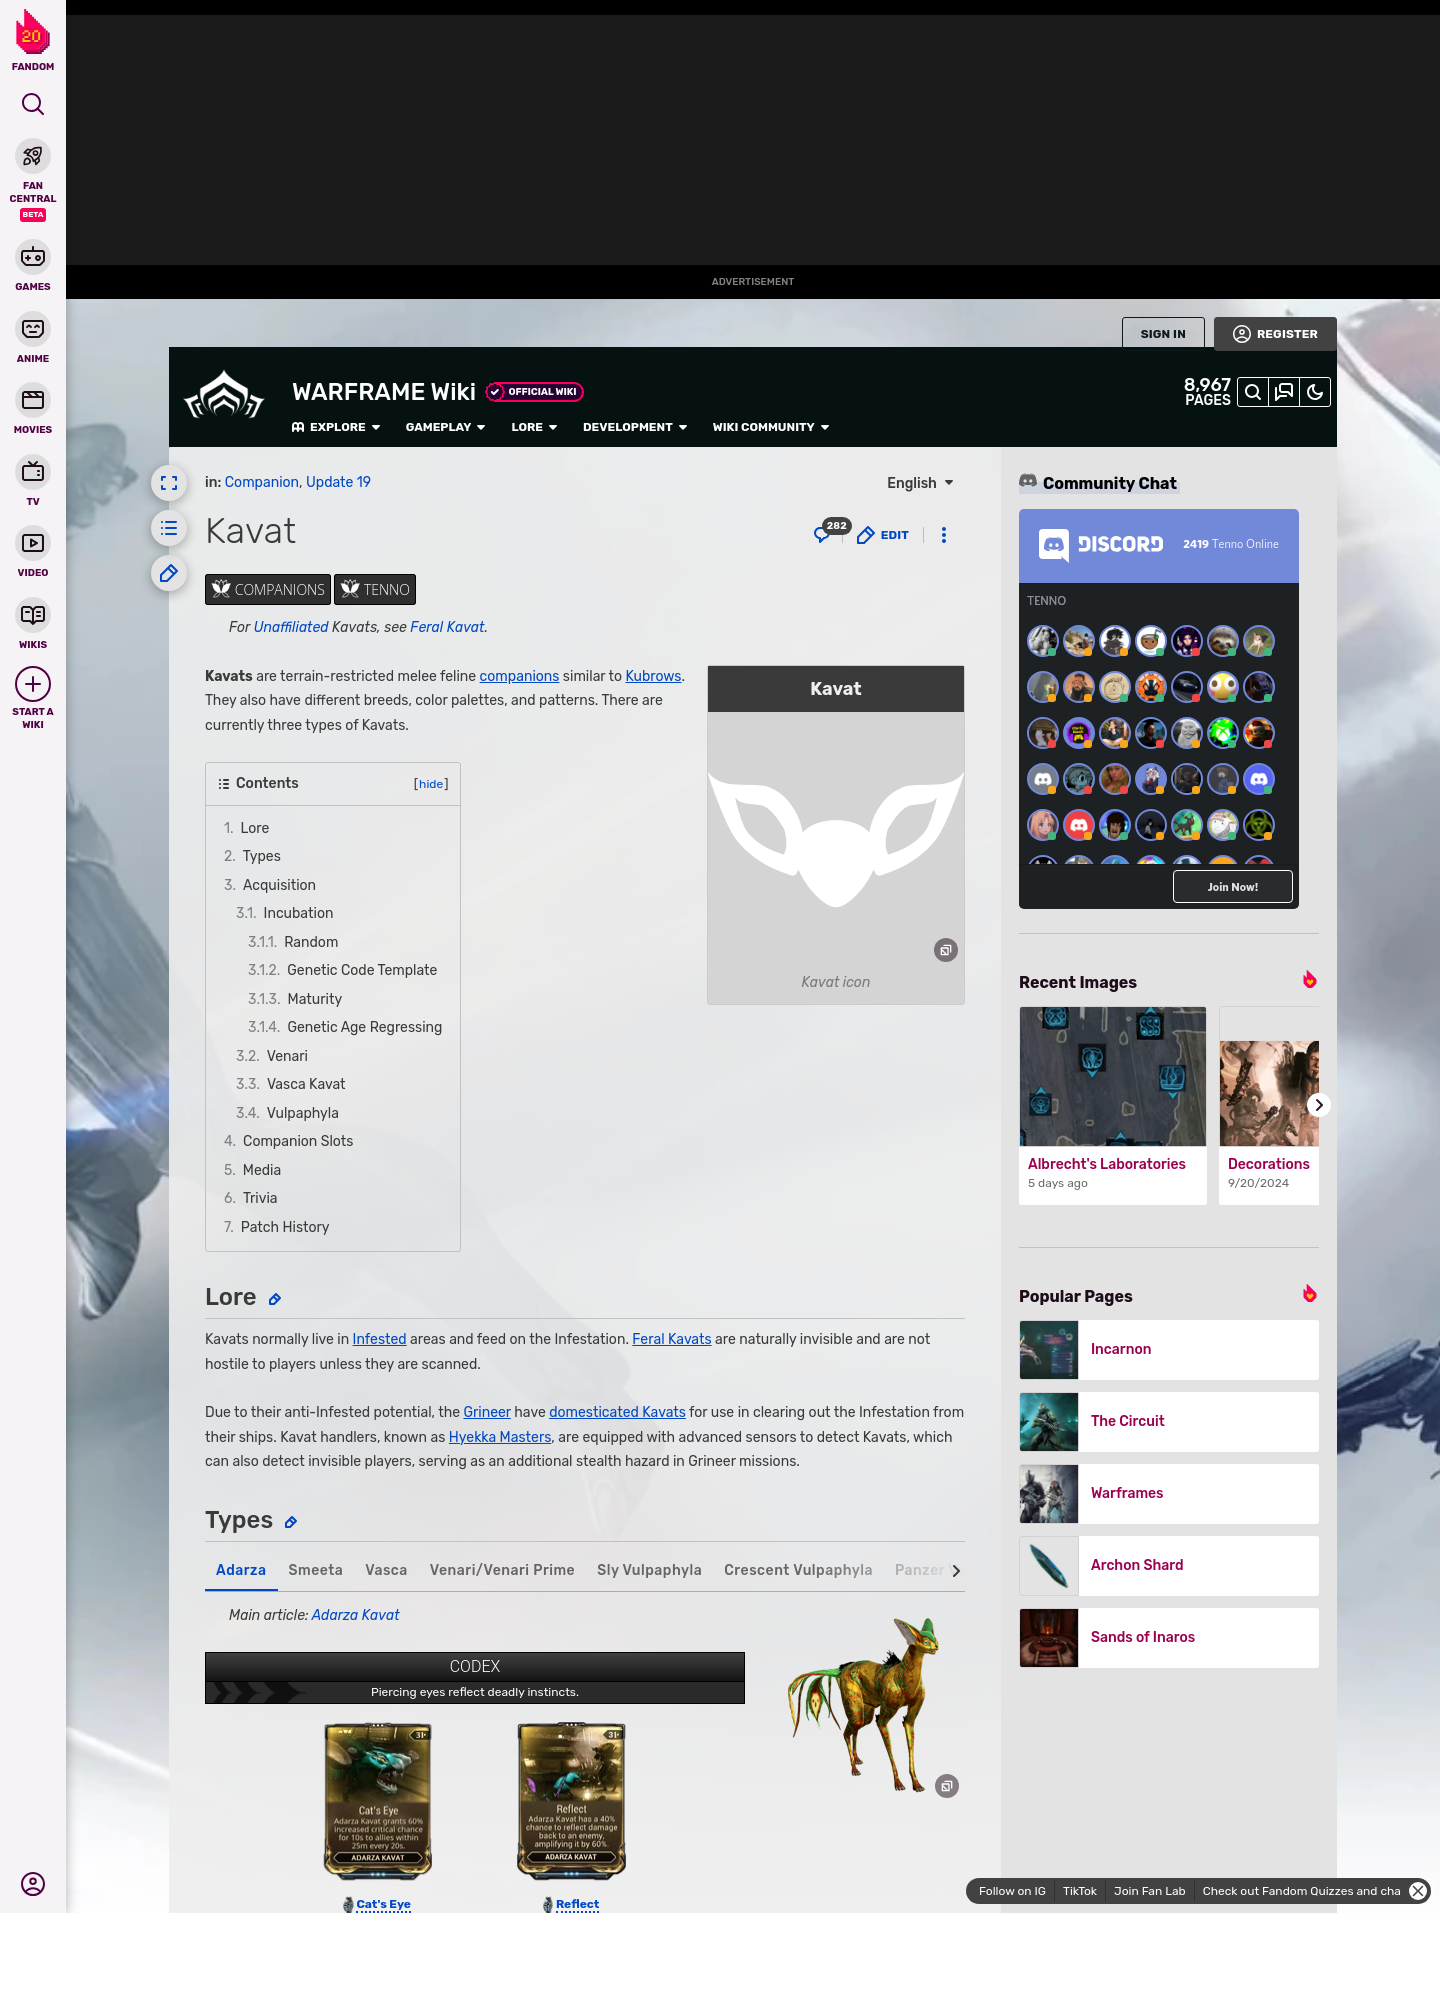Image resolution: width=1440 pixels, height=2000 pixels.
Task: Open the Hyekka Masters link
Action: point(500,1437)
